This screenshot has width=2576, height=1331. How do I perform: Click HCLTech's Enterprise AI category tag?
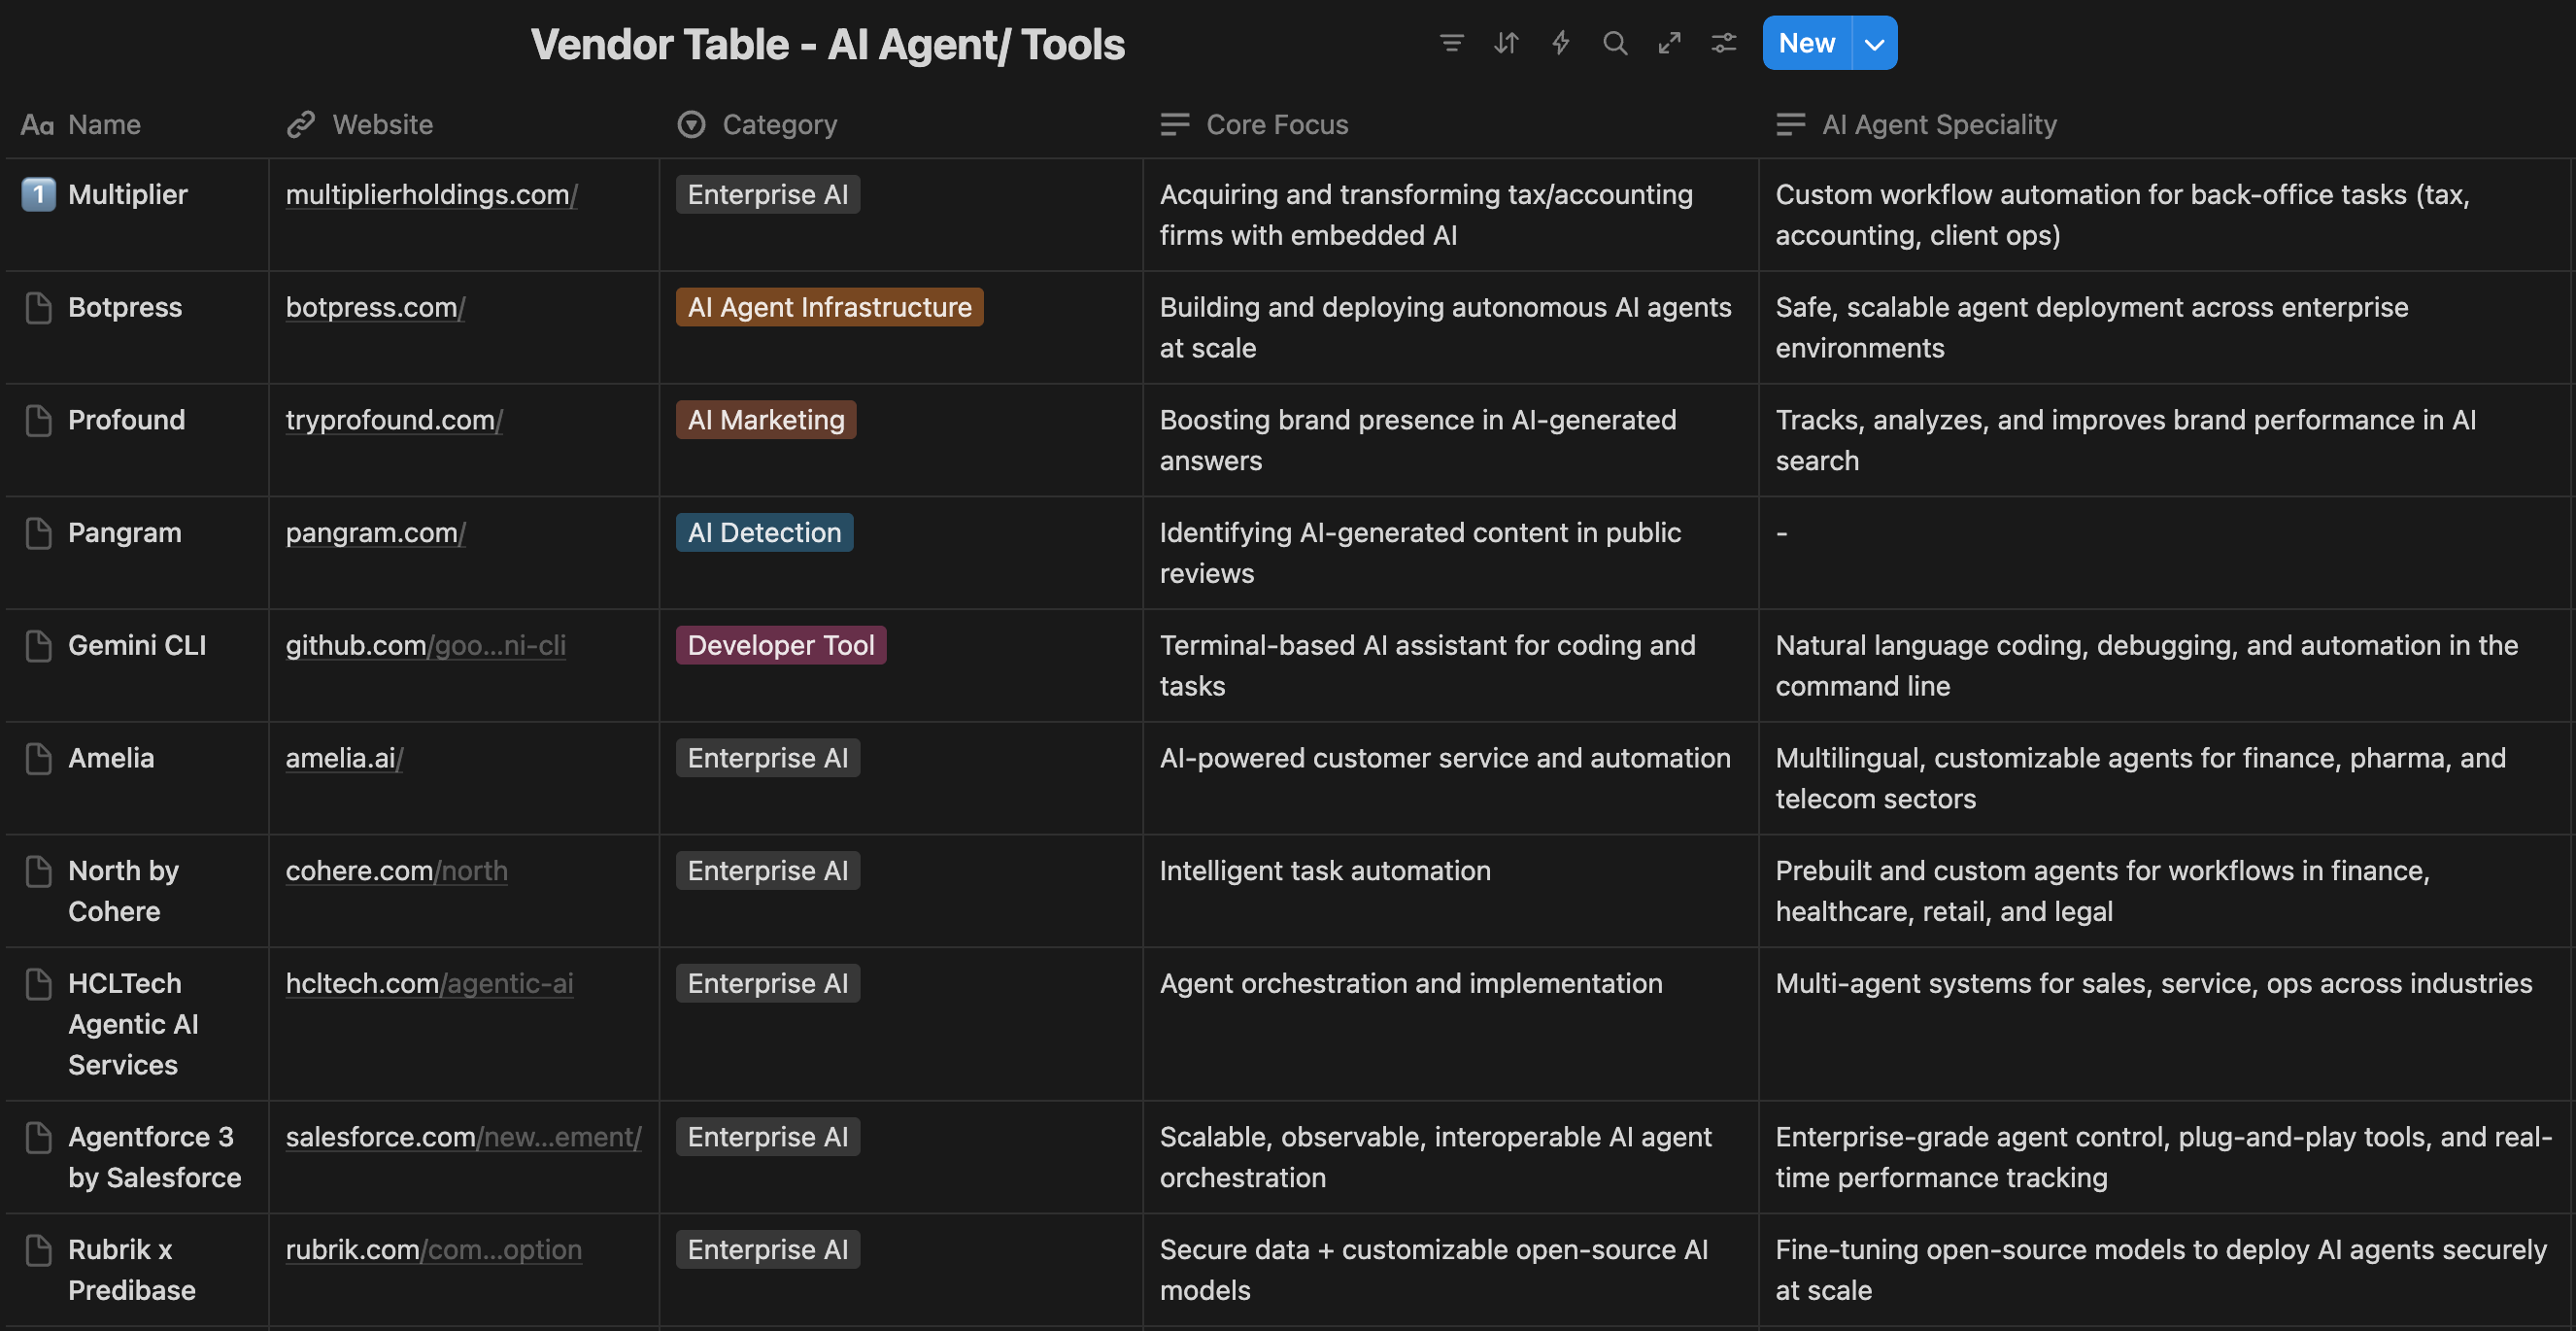[767, 983]
